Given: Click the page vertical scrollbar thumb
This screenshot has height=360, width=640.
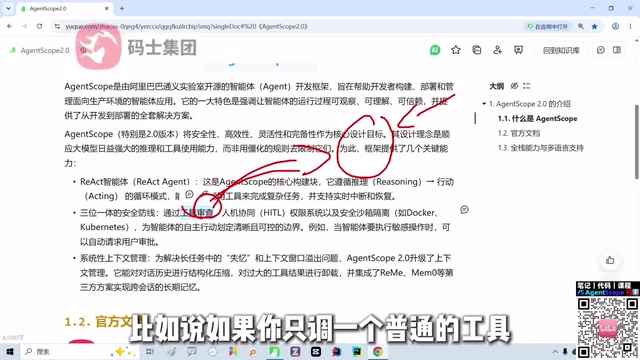Looking at the screenshot, I should pyautogui.click(x=637, y=141).
